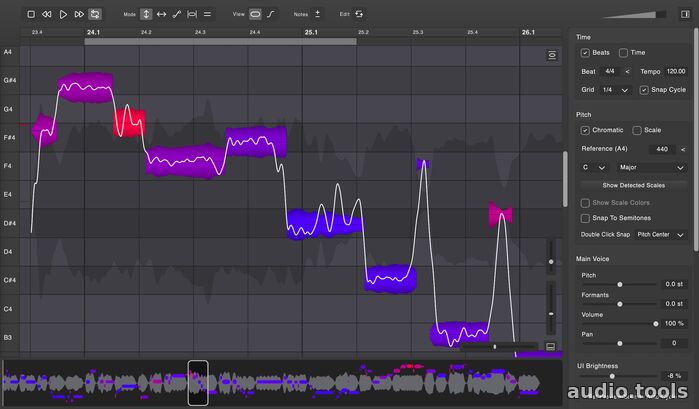Click the rewind button
Screen dimensions: 699x409
coord(47,15)
